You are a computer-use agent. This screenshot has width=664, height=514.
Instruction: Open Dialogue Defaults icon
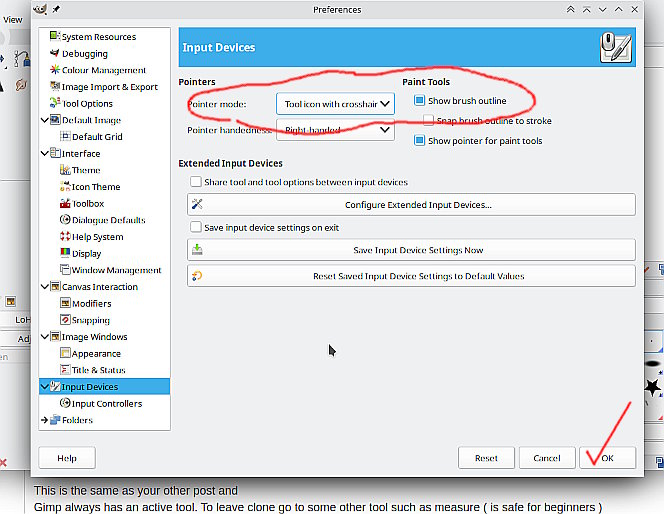(65, 220)
